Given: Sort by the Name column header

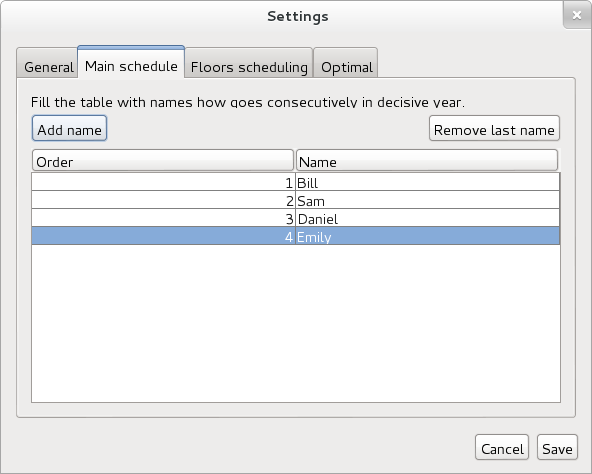Looking at the screenshot, I should click(427, 160).
